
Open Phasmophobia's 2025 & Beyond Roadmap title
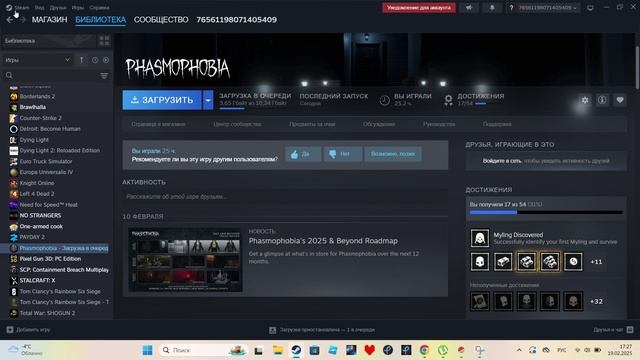click(x=323, y=241)
